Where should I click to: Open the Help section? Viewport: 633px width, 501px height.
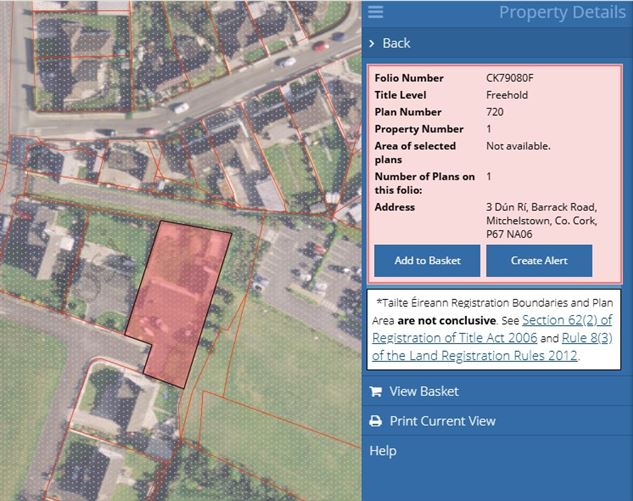click(x=383, y=451)
